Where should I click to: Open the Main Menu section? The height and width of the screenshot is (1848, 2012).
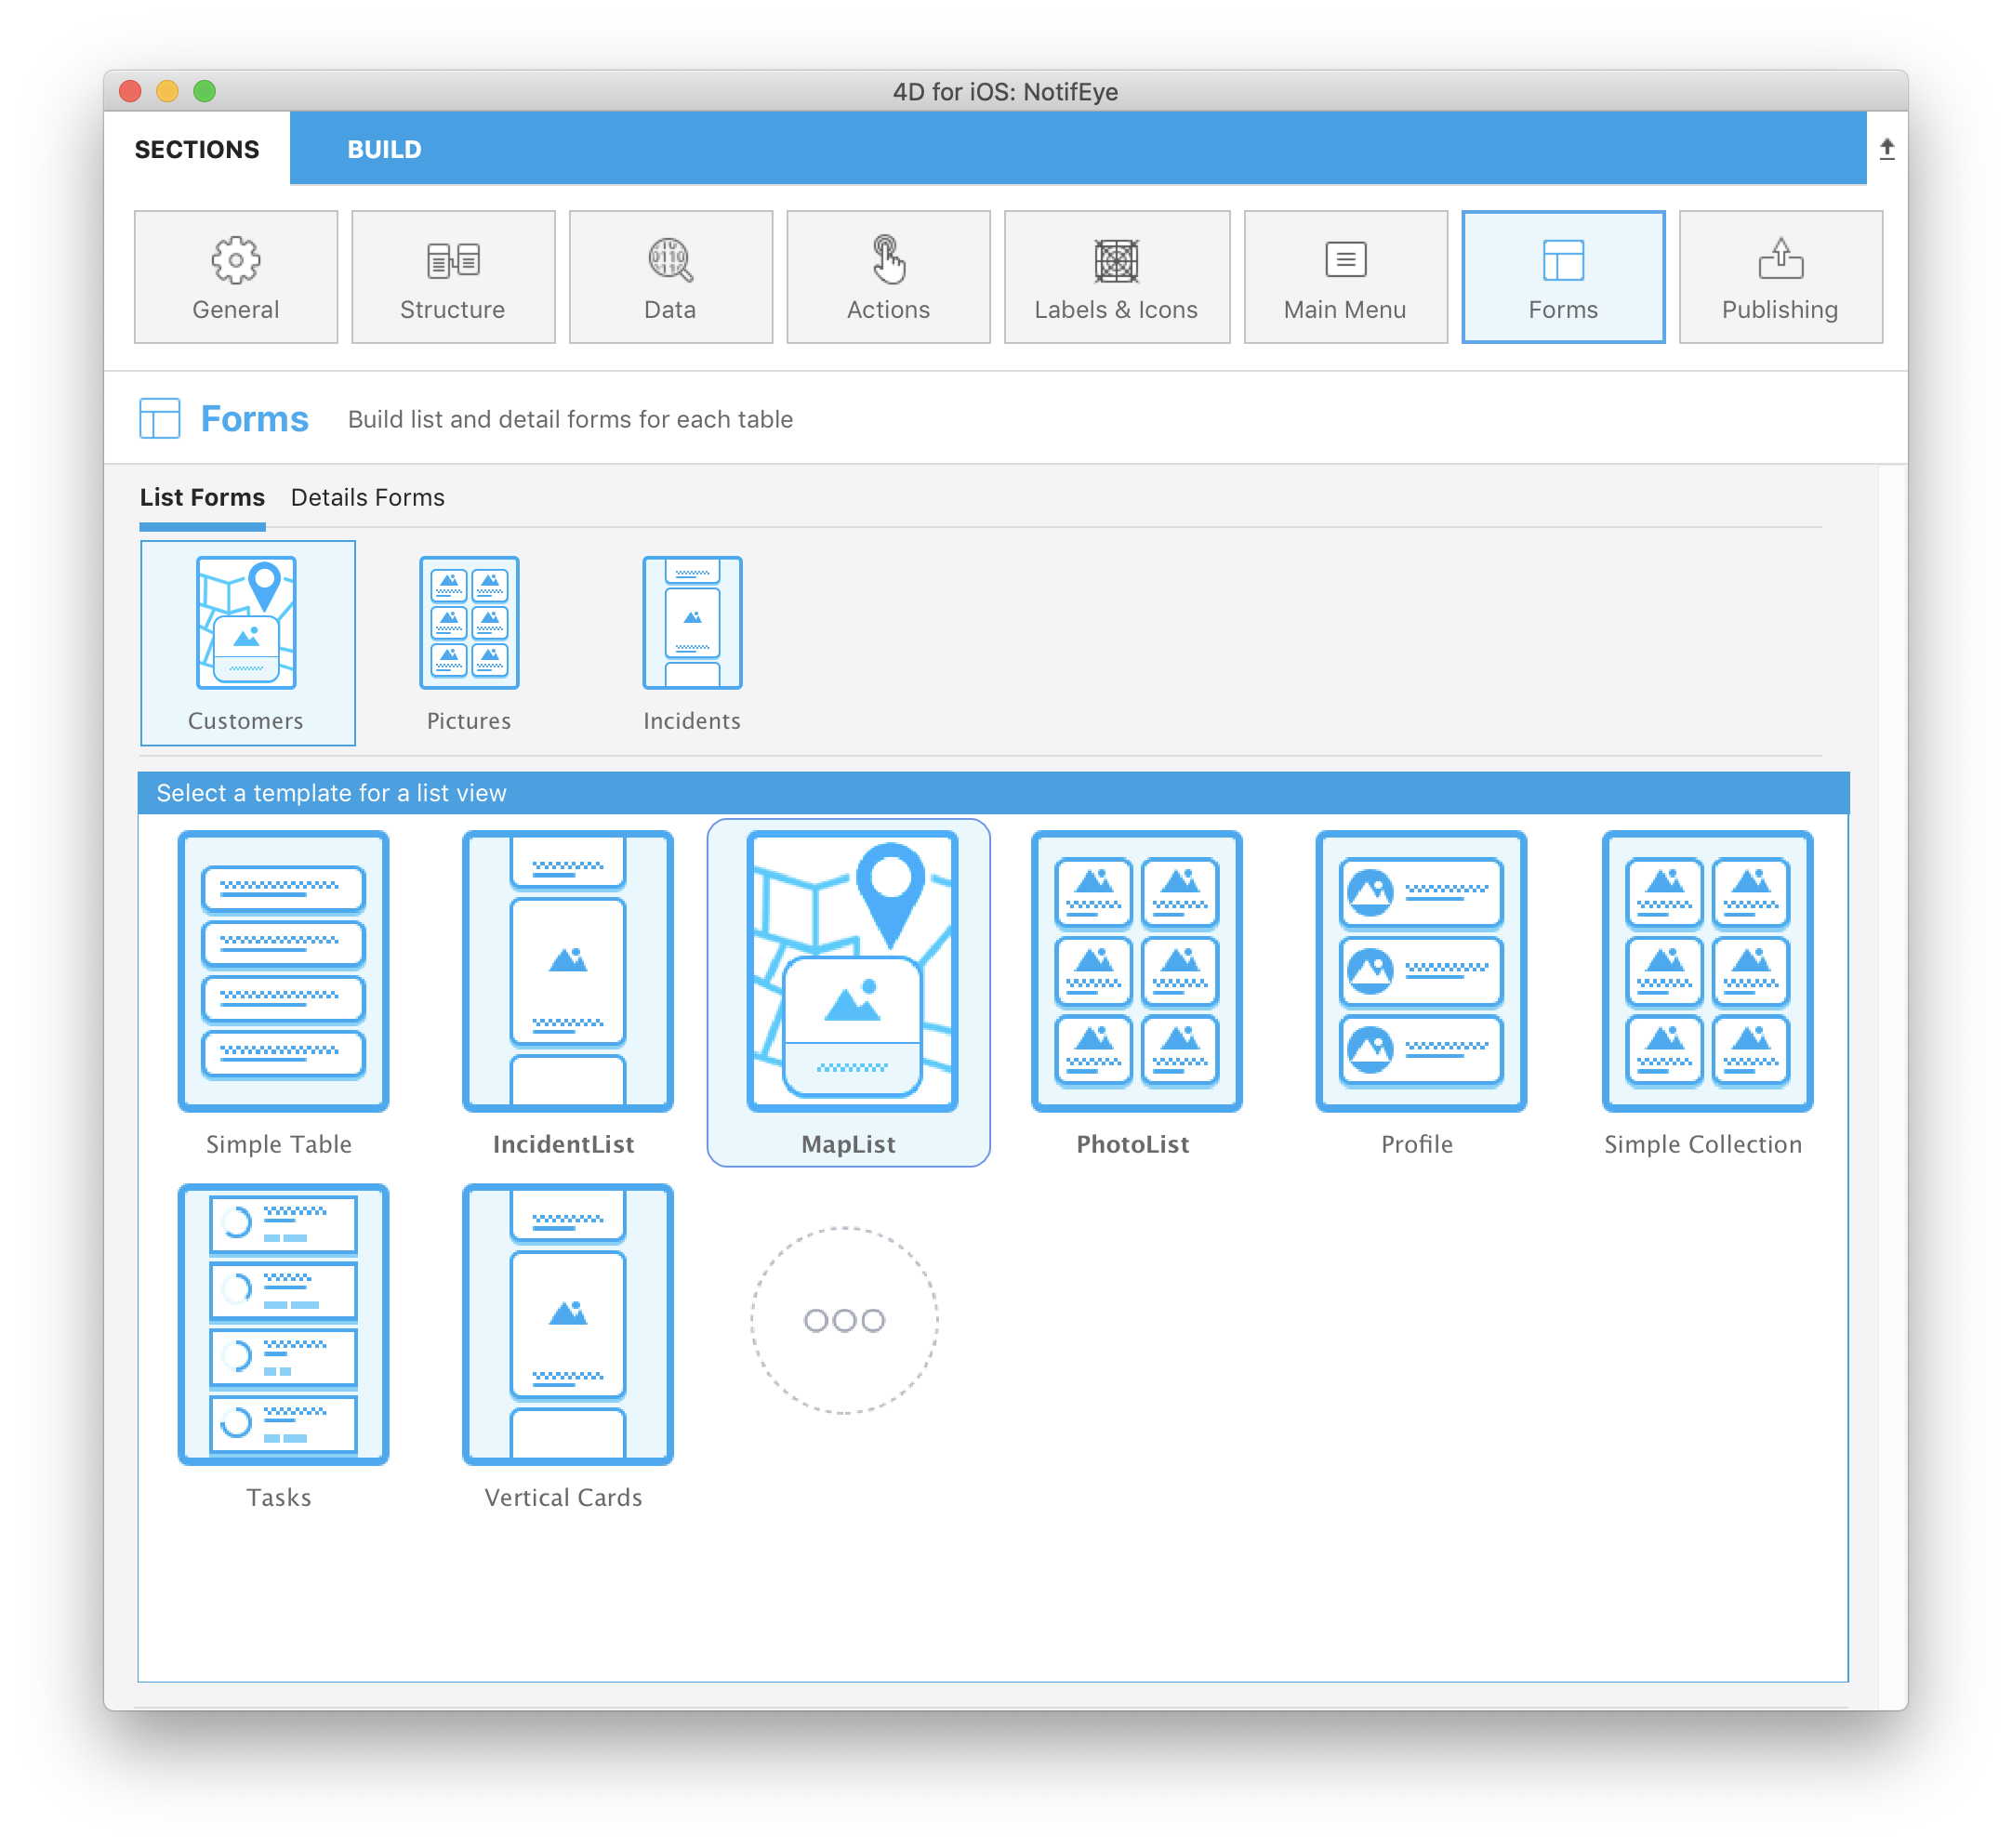click(x=1343, y=277)
